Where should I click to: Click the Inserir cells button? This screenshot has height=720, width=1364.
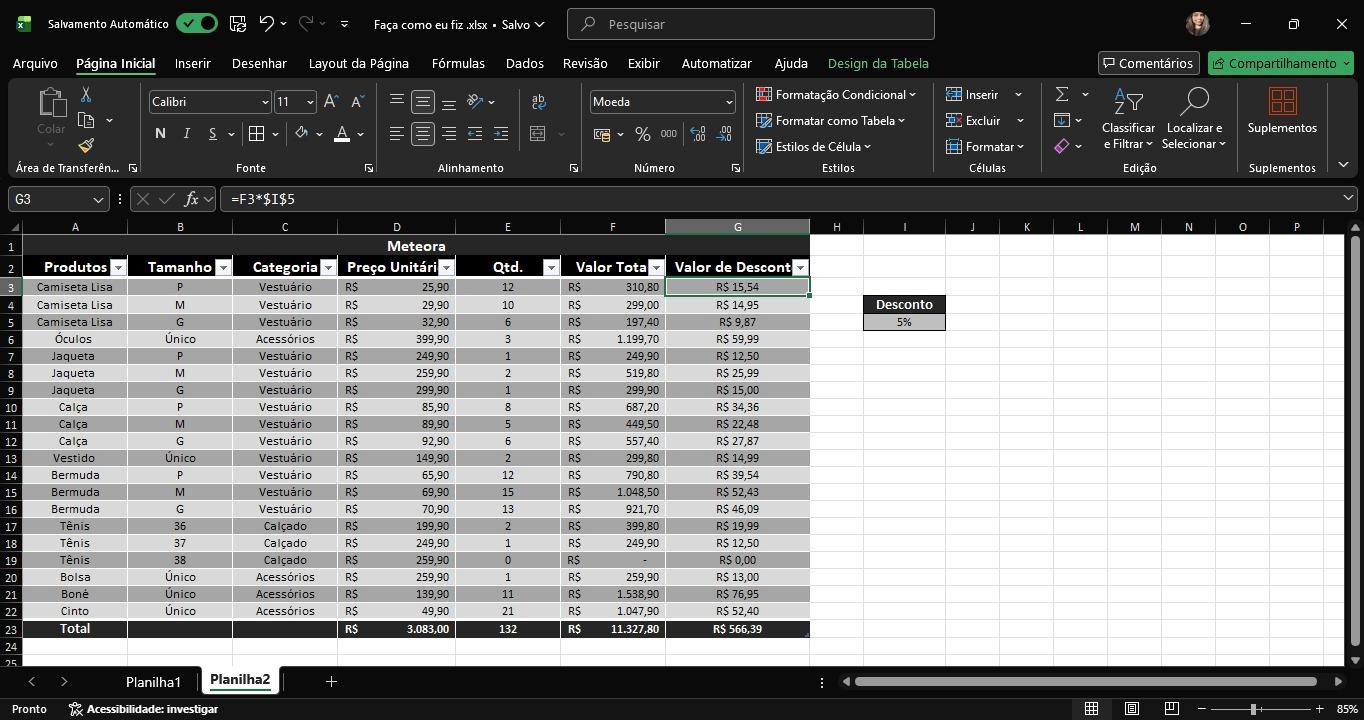(x=972, y=95)
